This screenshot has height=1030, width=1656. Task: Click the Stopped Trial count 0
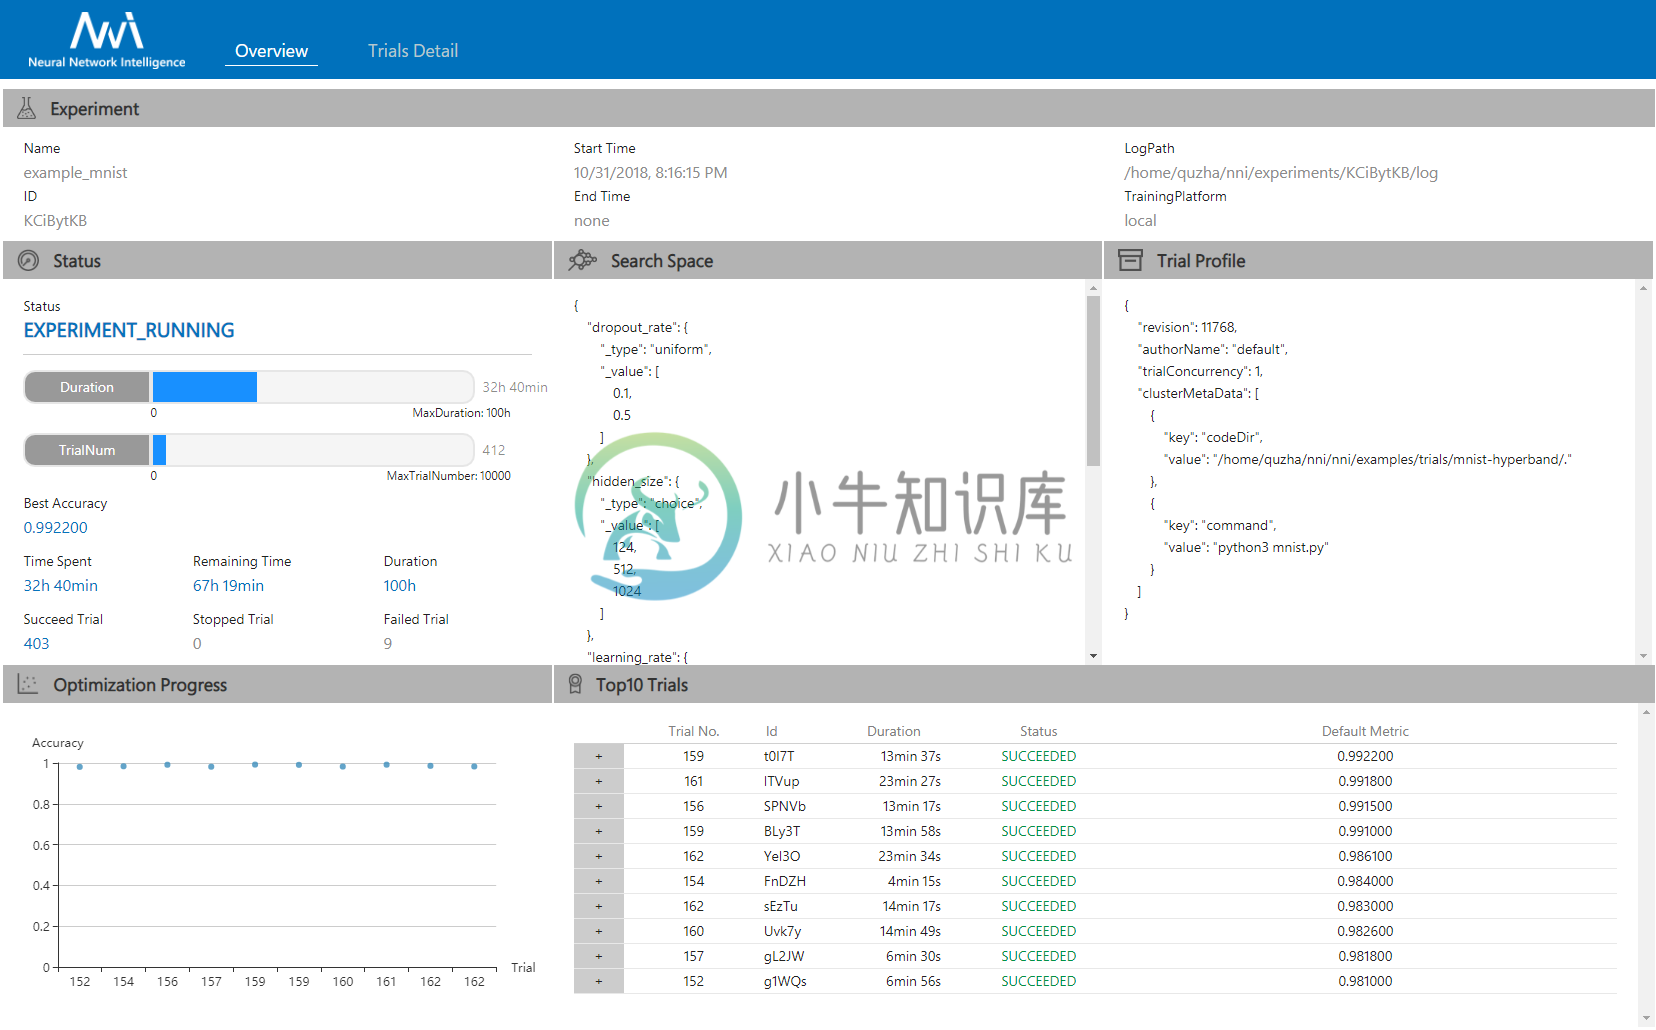[197, 643]
